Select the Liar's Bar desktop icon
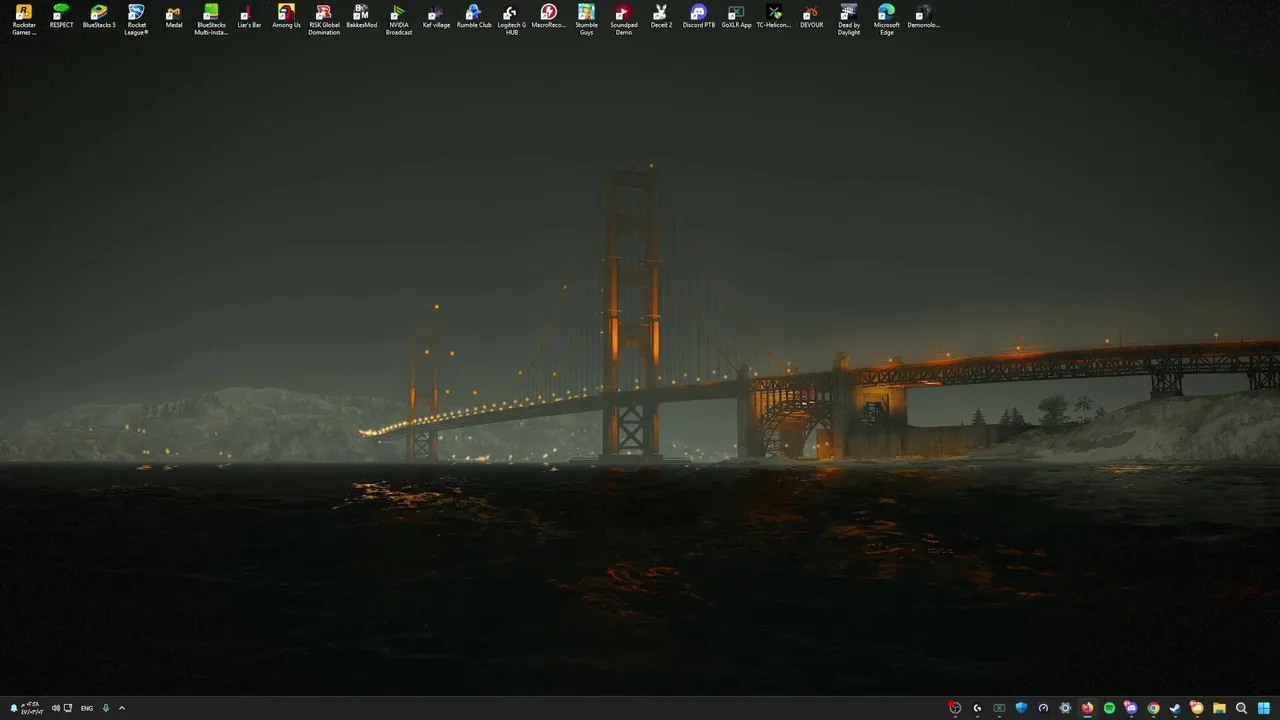This screenshot has height=720, width=1280. click(x=249, y=17)
